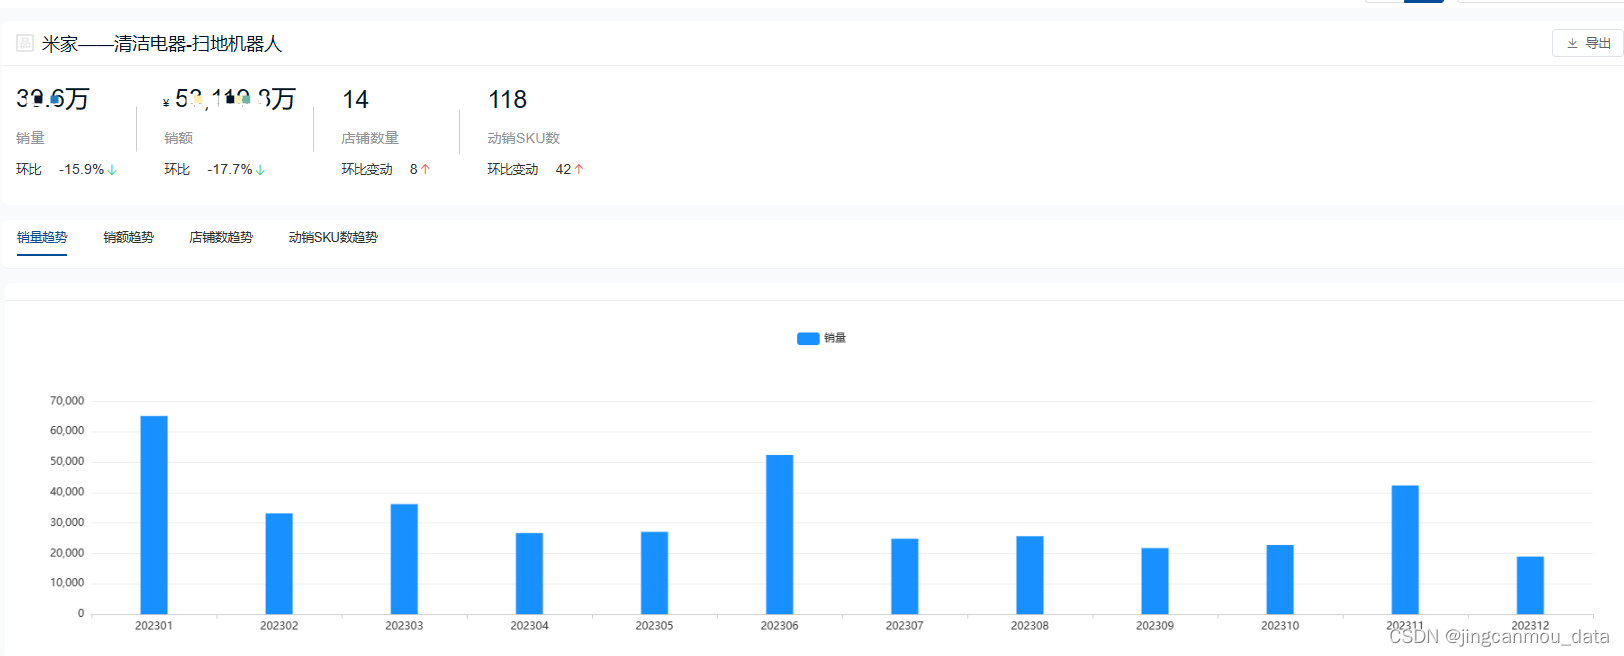
Task: Click the 202309 x-axis label
Action: pos(1155,626)
